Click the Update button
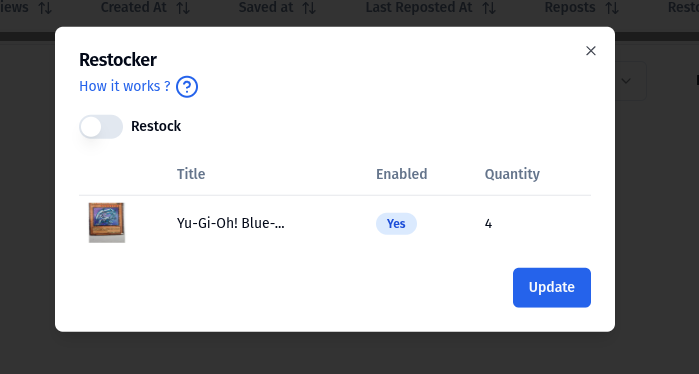The width and height of the screenshot is (699, 374). click(x=552, y=288)
